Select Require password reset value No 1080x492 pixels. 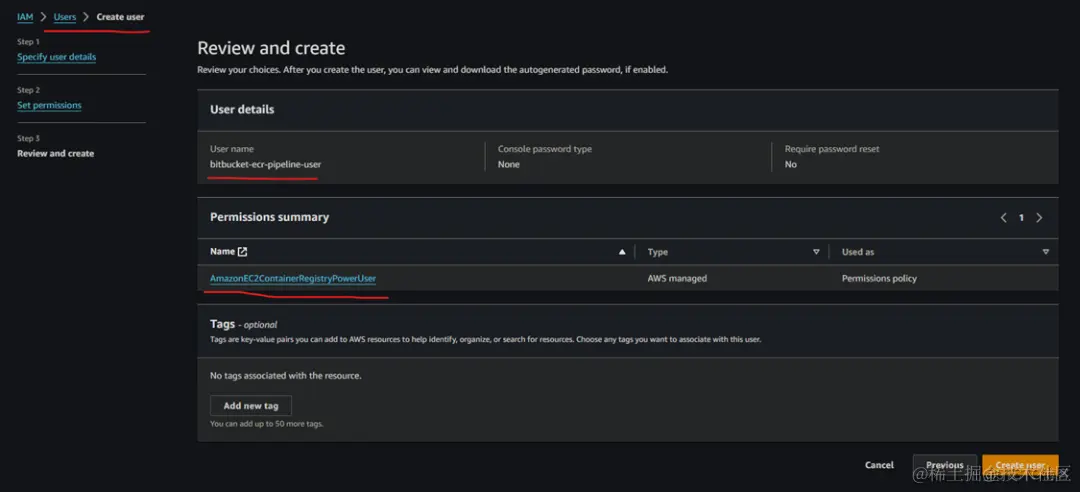(x=791, y=165)
